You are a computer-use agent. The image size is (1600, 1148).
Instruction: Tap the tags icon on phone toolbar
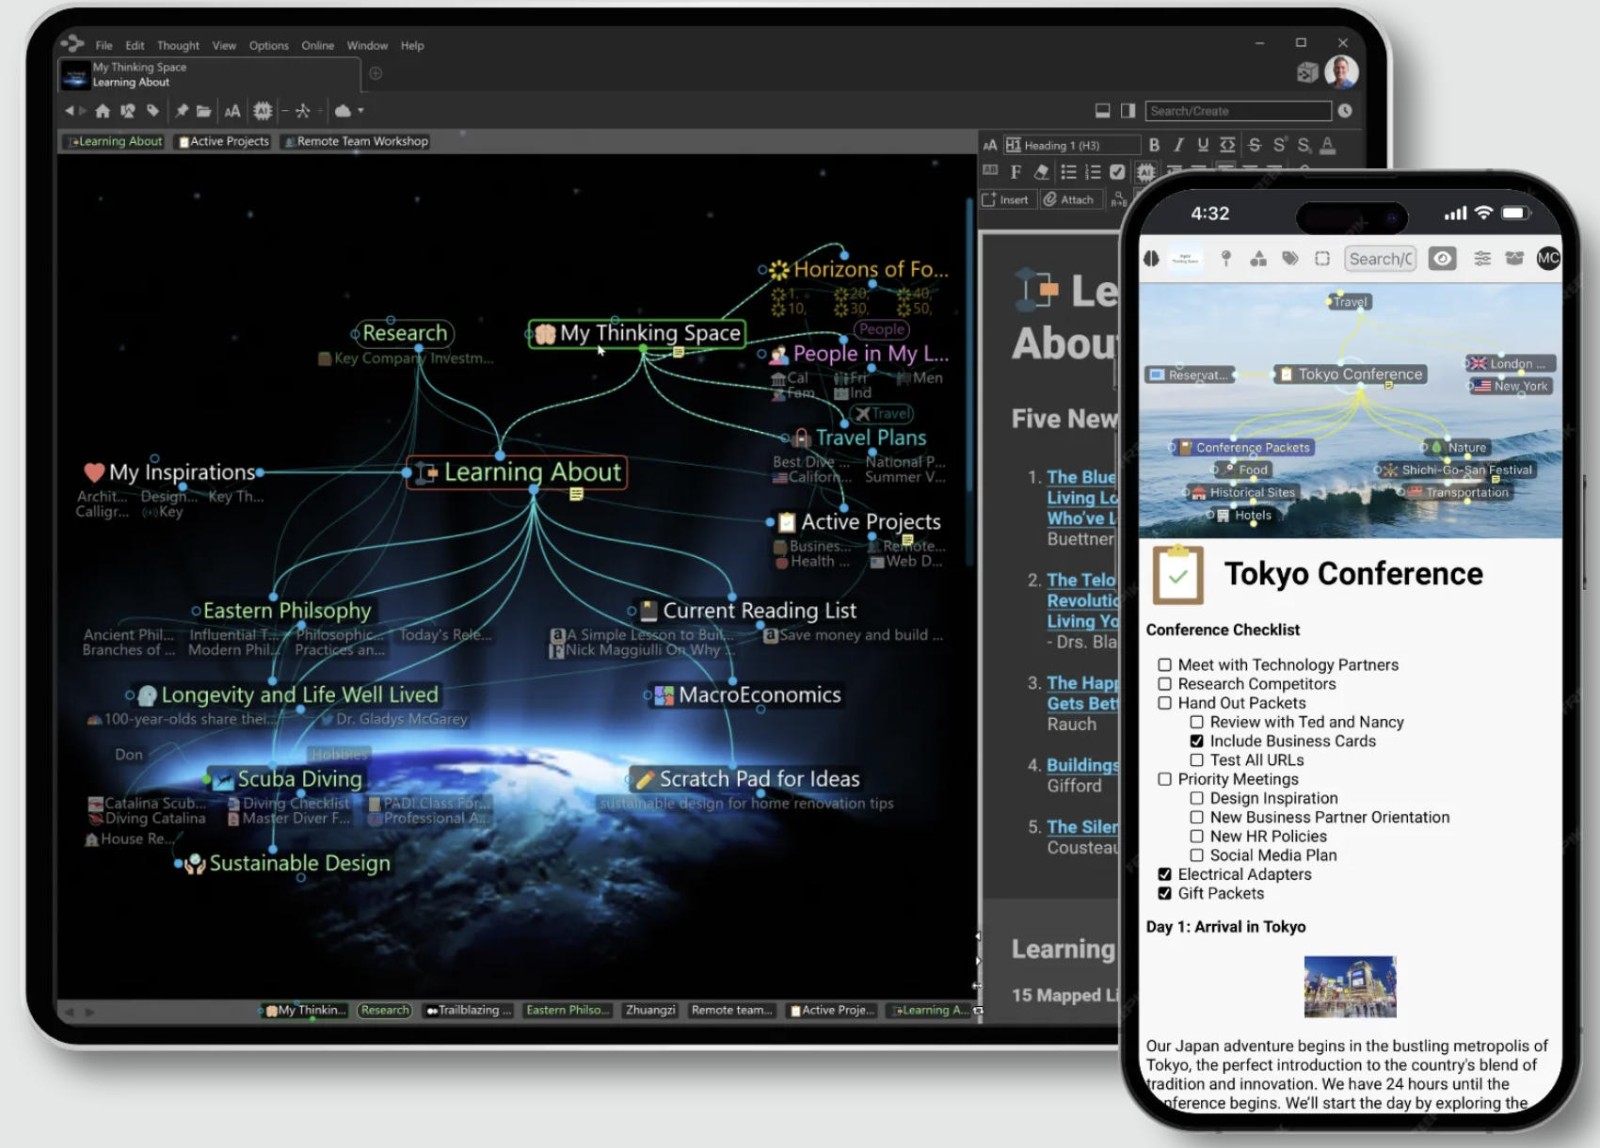(x=1290, y=259)
